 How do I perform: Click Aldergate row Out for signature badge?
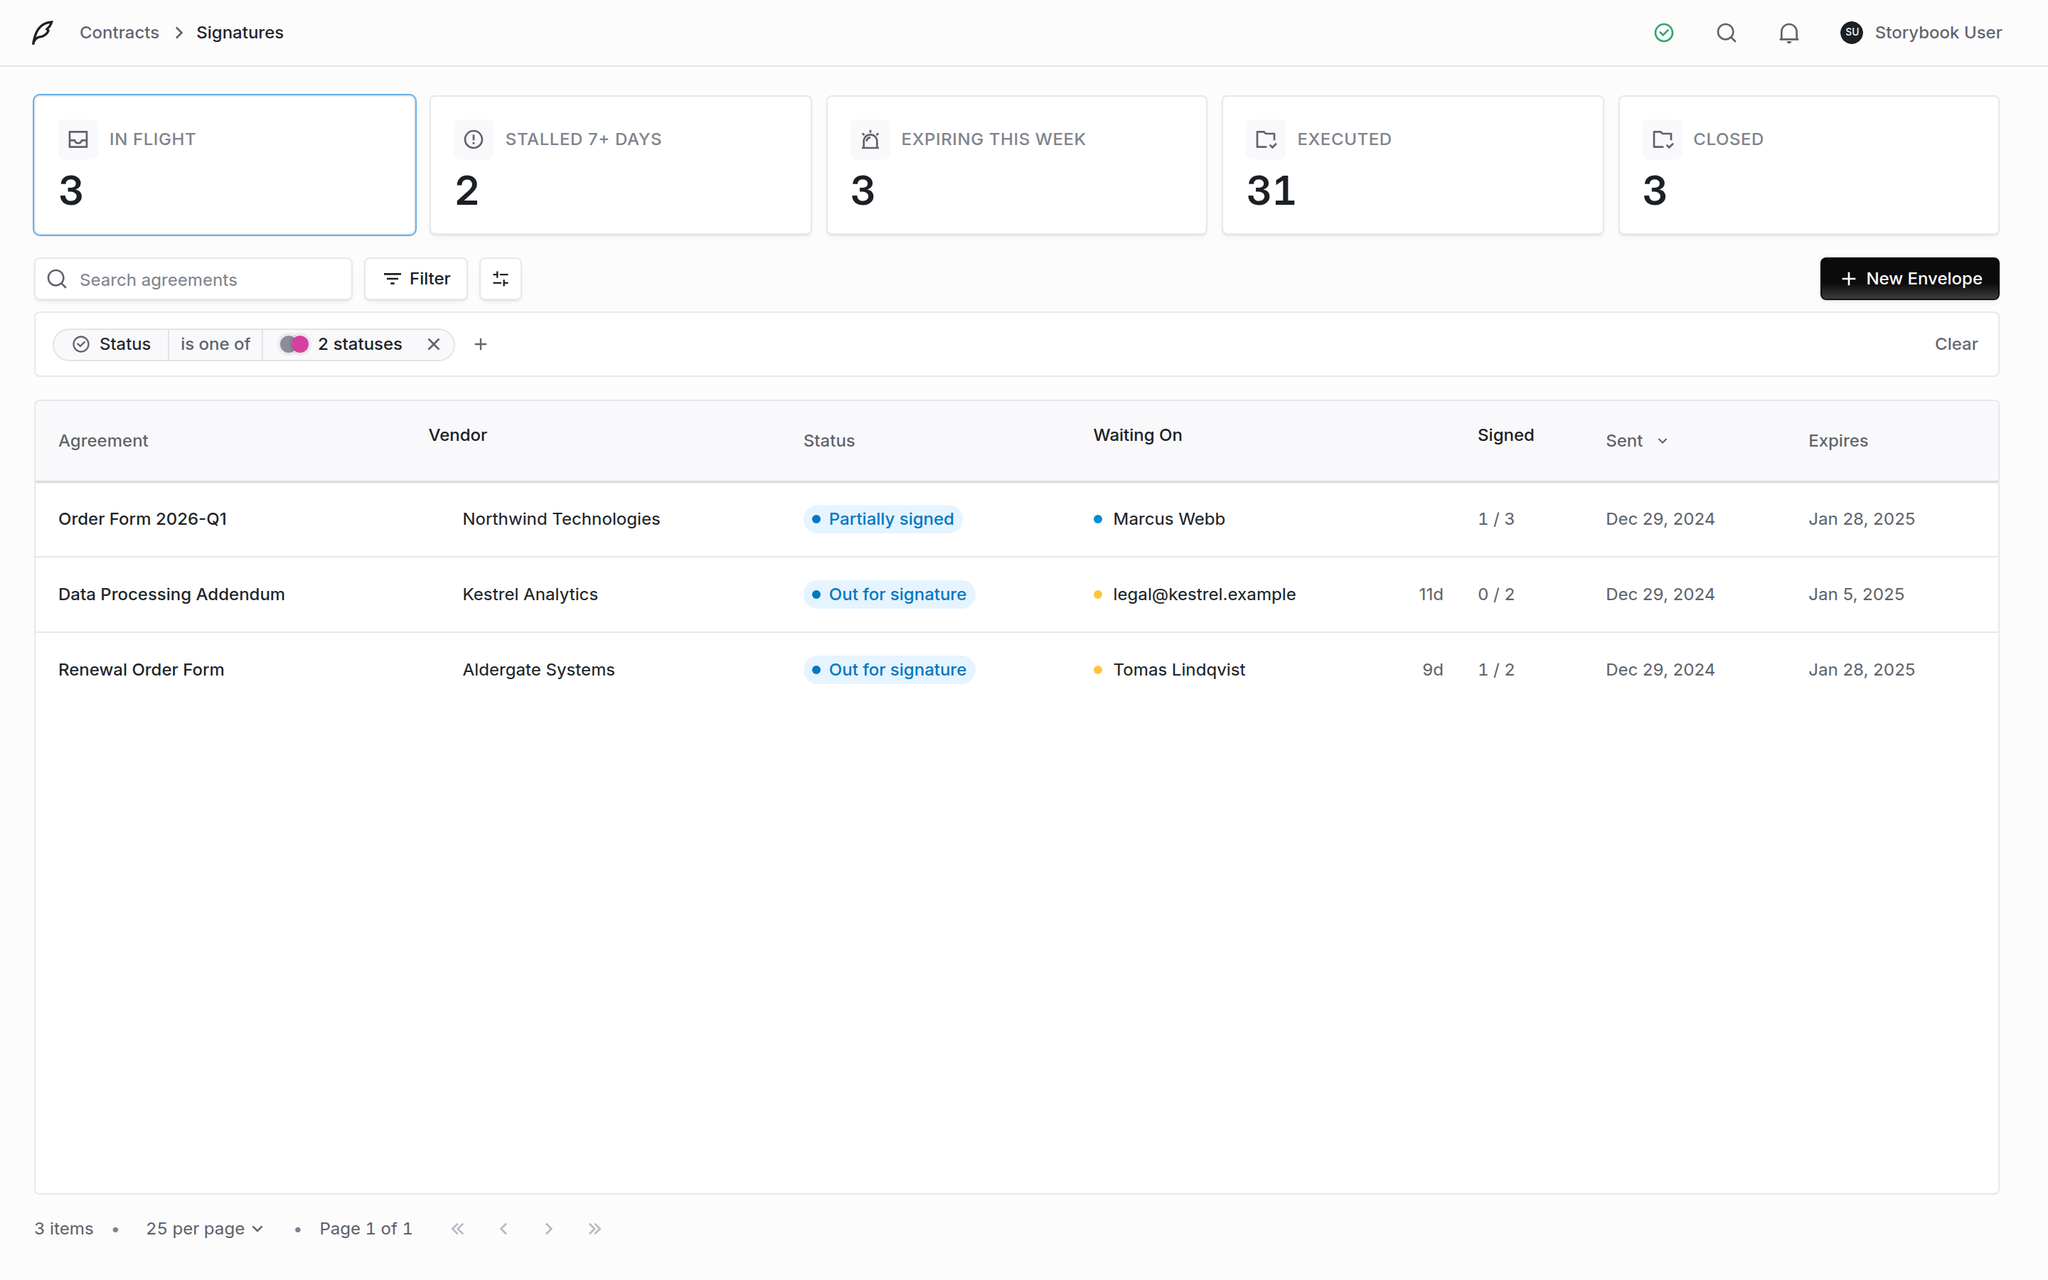point(889,670)
